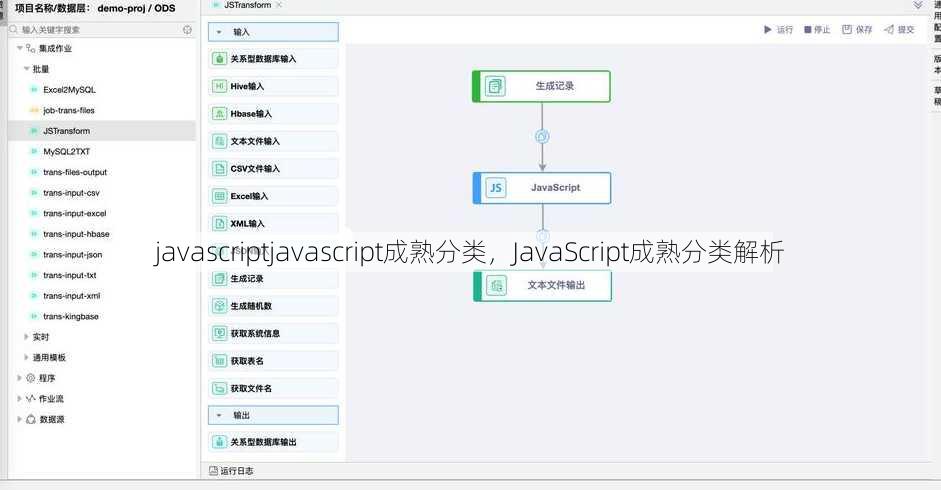Open trans-input-xml job
941x490 pixels.
click(71, 295)
